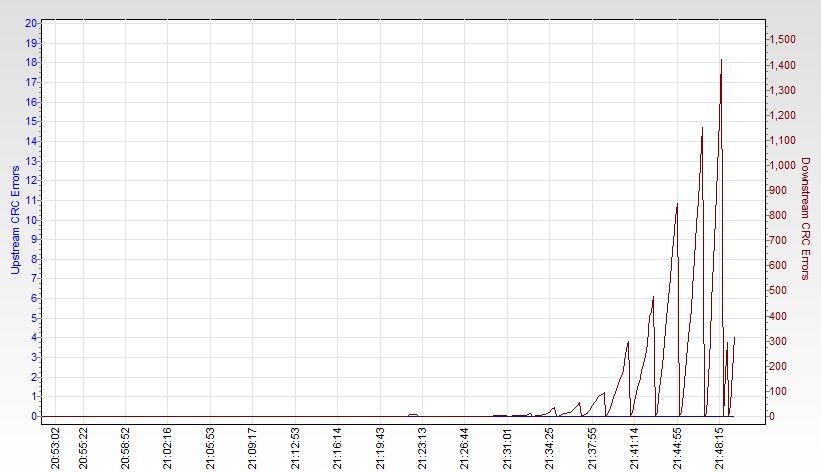Pick the 21:12:53 time label
Viewport: 821px width, 472px height.
pos(295,448)
